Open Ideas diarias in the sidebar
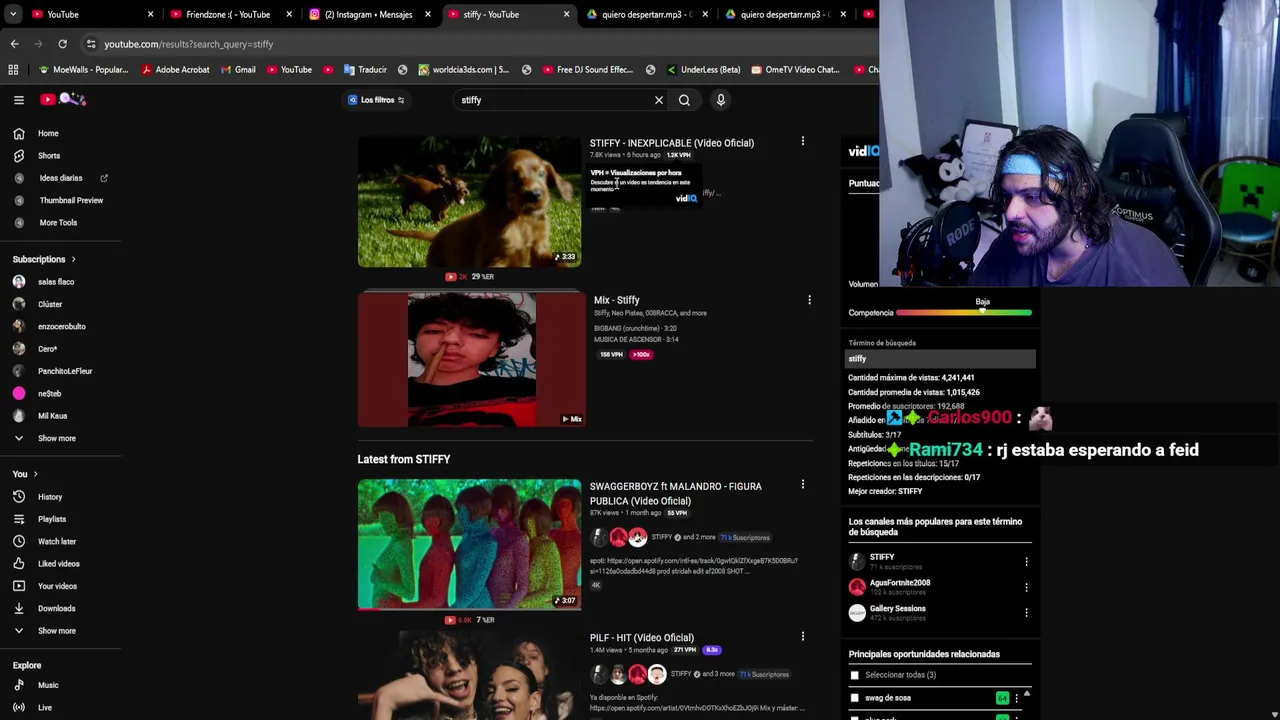 (61, 178)
